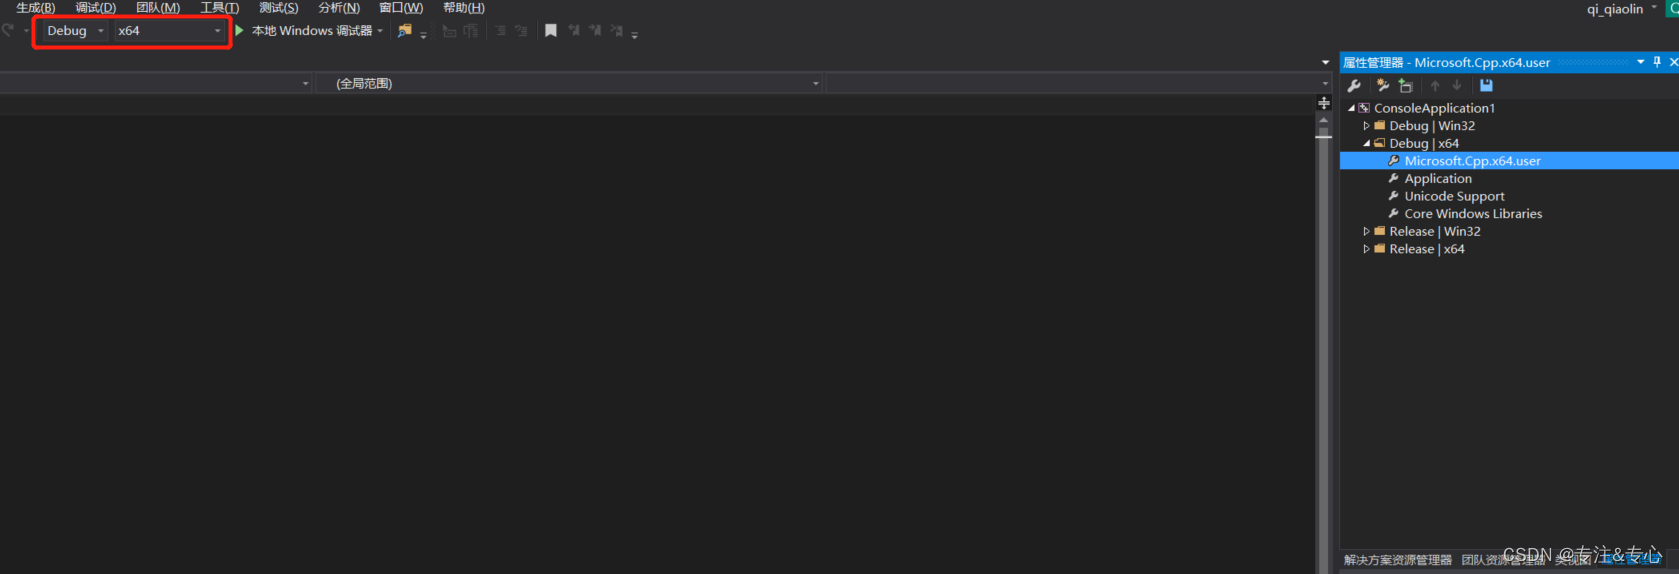
Task: Expand the Release | x64 node
Action: [x=1367, y=249]
